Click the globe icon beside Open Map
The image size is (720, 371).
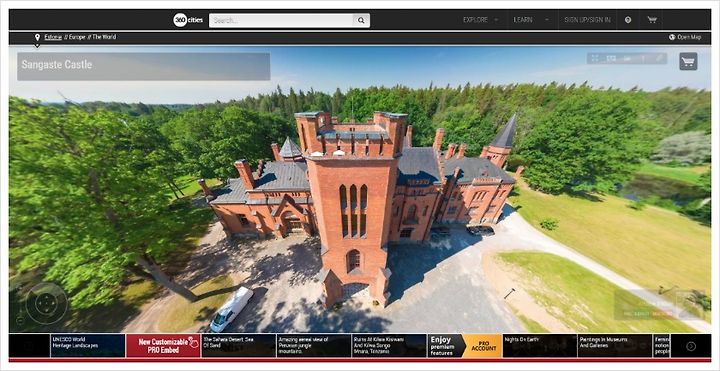coord(672,37)
